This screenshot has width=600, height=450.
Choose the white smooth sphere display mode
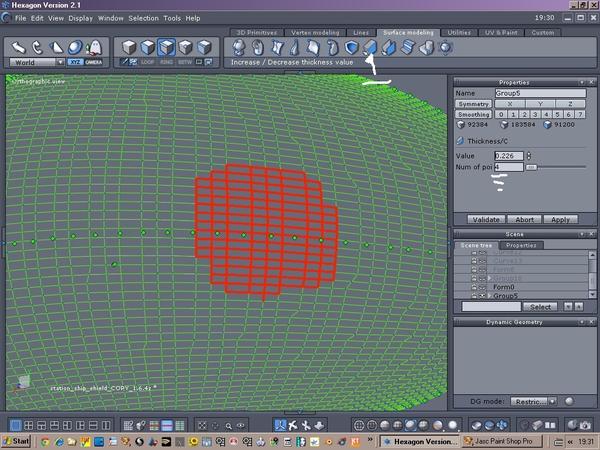(x=452, y=425)
